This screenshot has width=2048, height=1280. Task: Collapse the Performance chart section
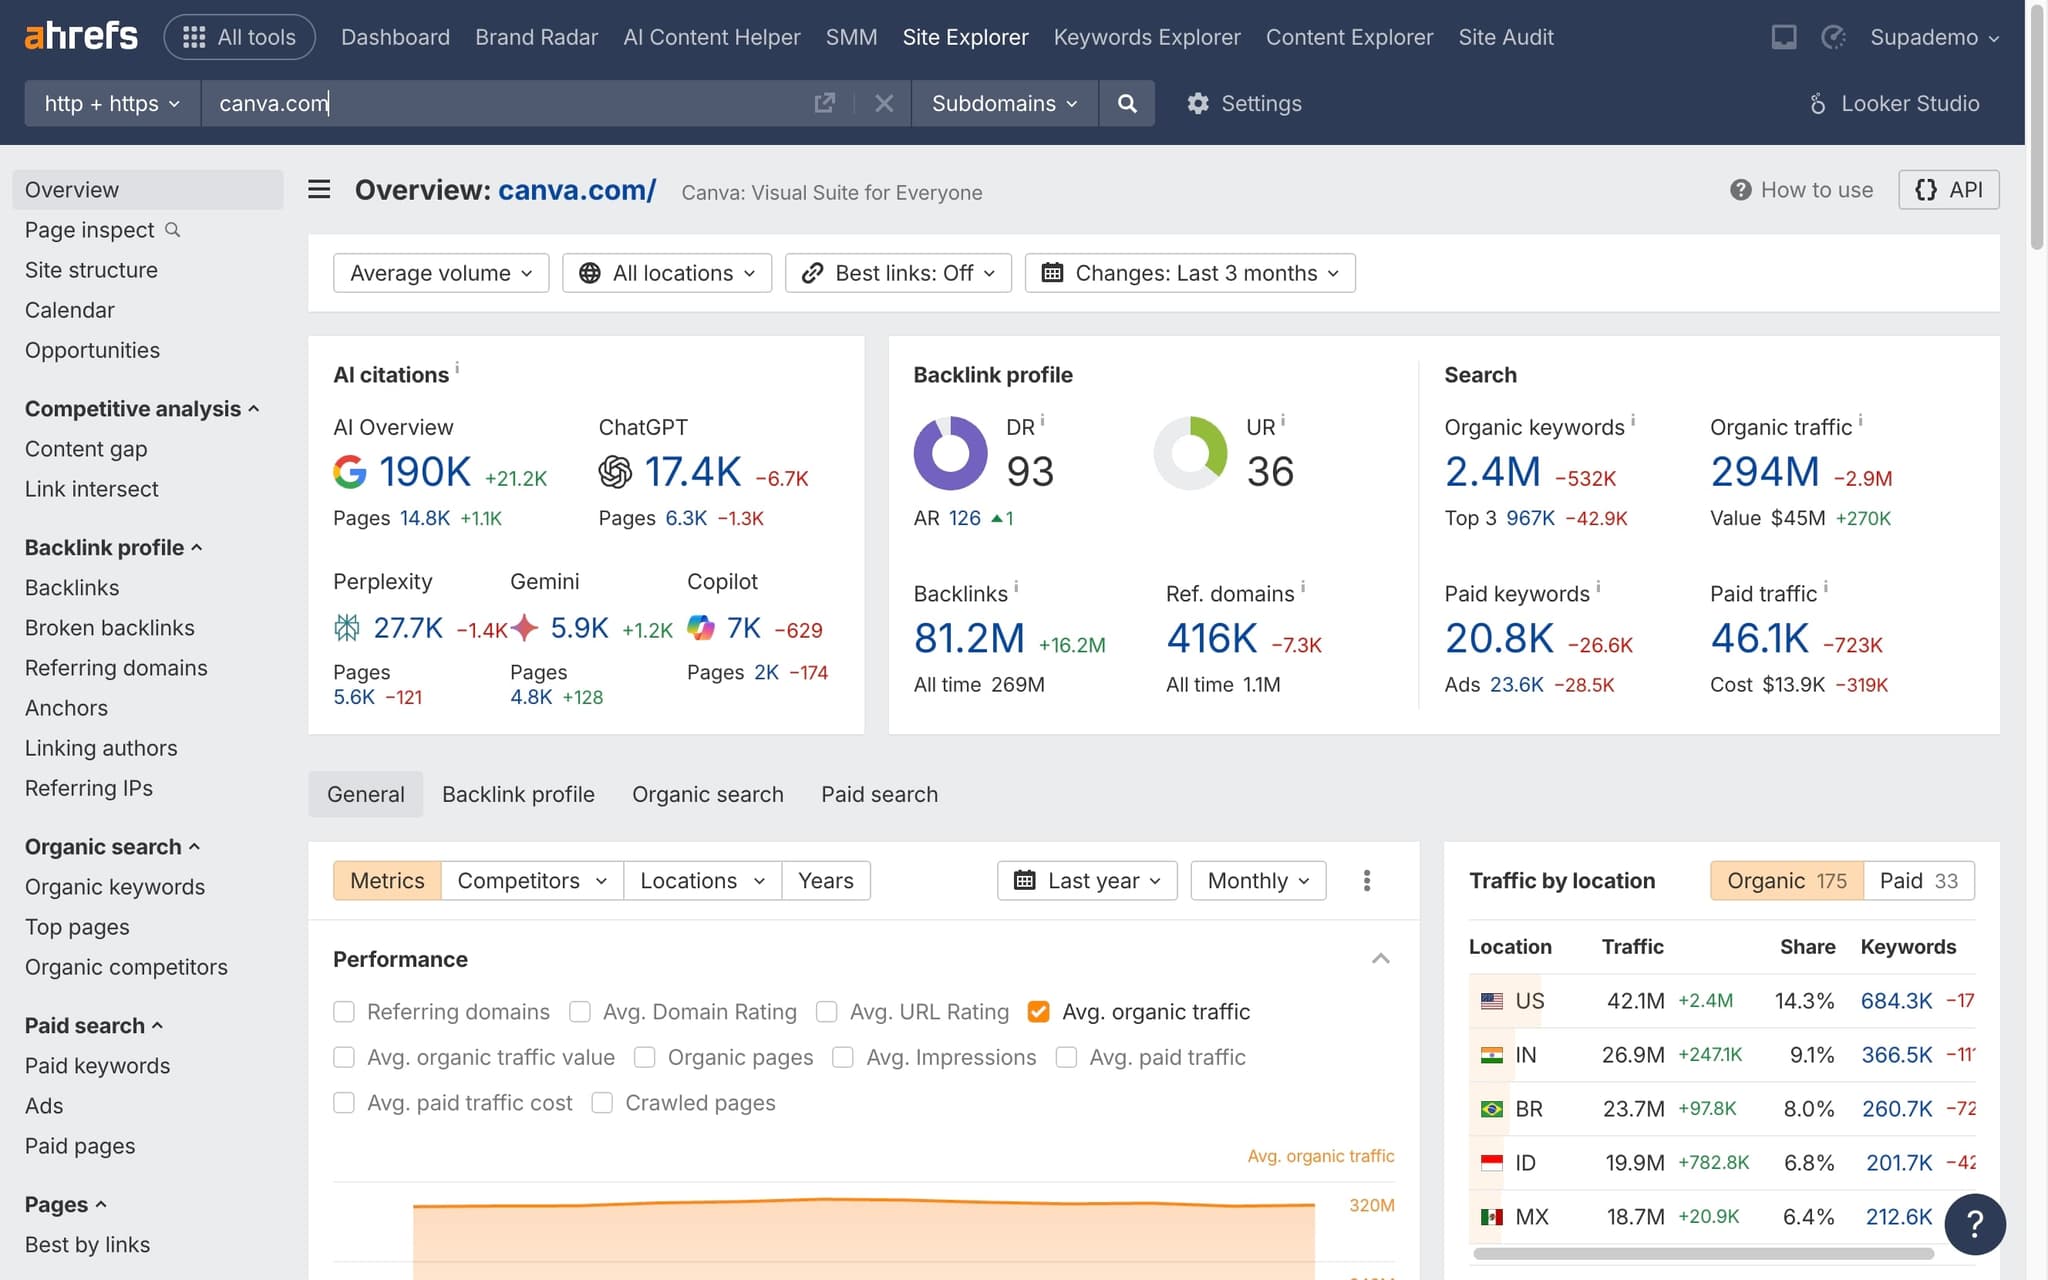click(1381, 958)
